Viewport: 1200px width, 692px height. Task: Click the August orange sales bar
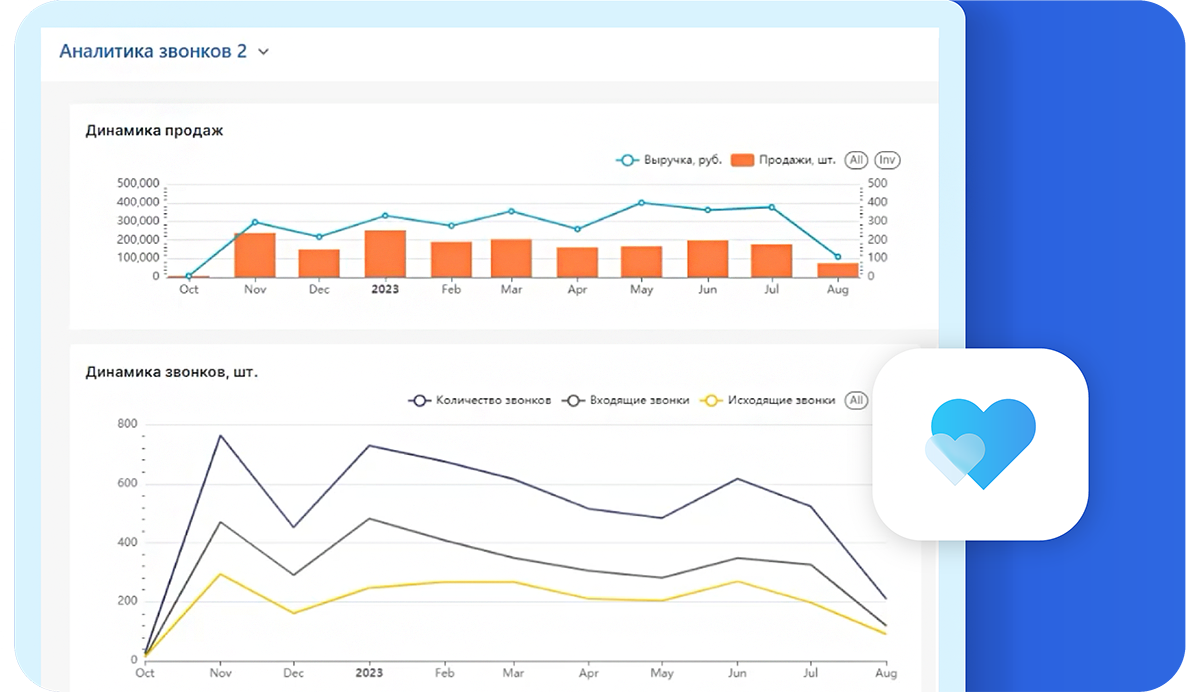(838, 270)
